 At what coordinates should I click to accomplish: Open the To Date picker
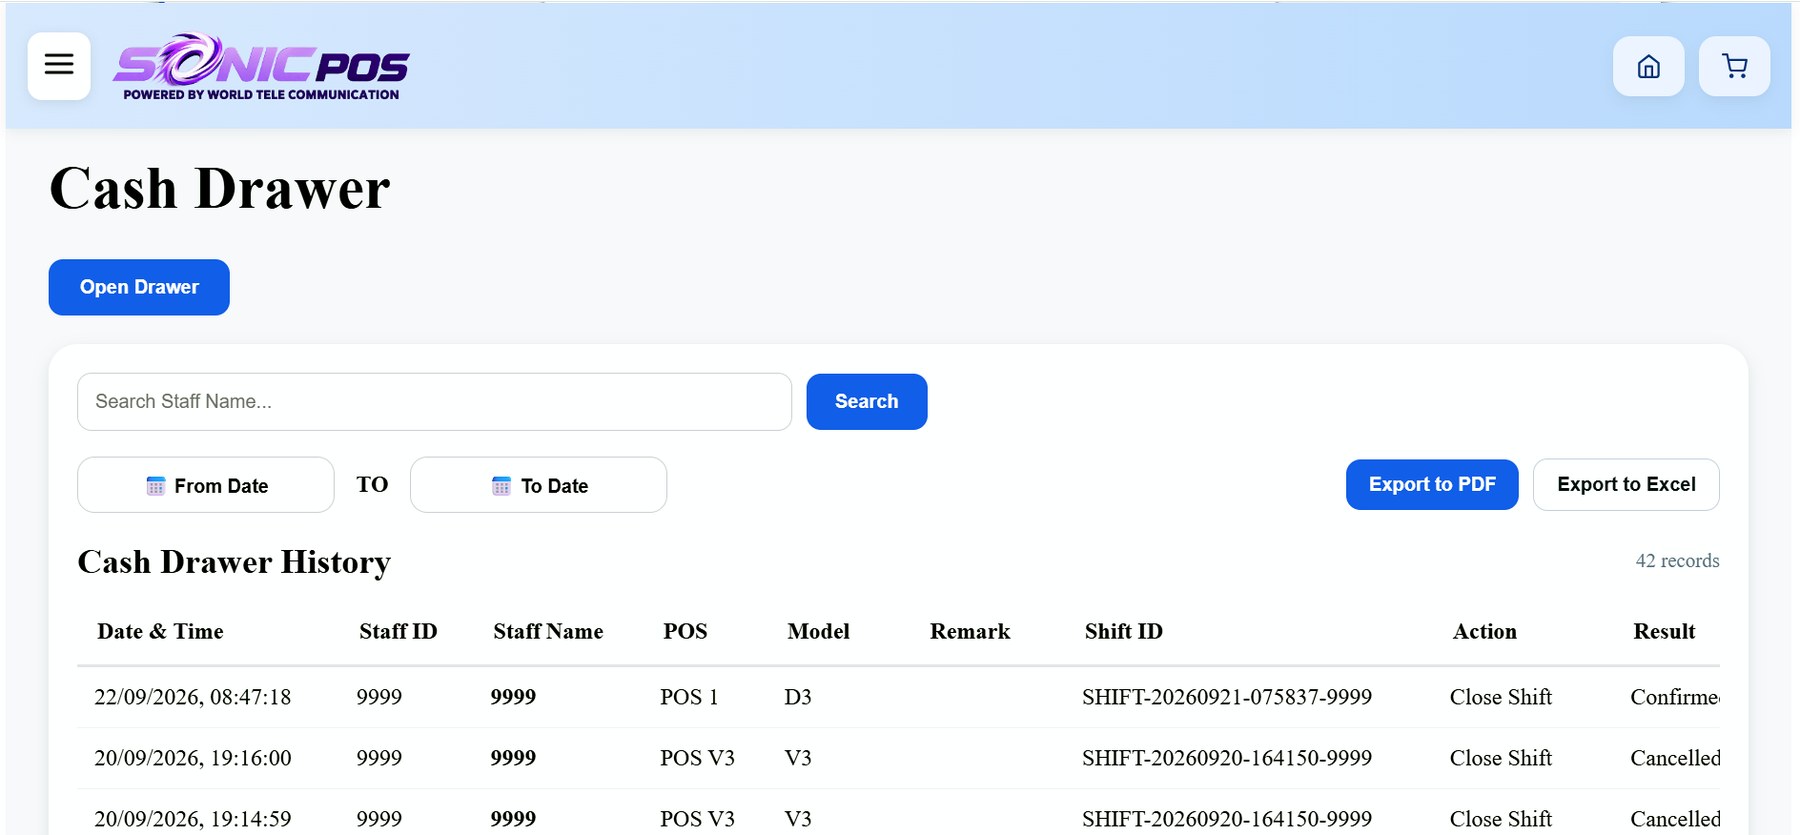[538, 485]
